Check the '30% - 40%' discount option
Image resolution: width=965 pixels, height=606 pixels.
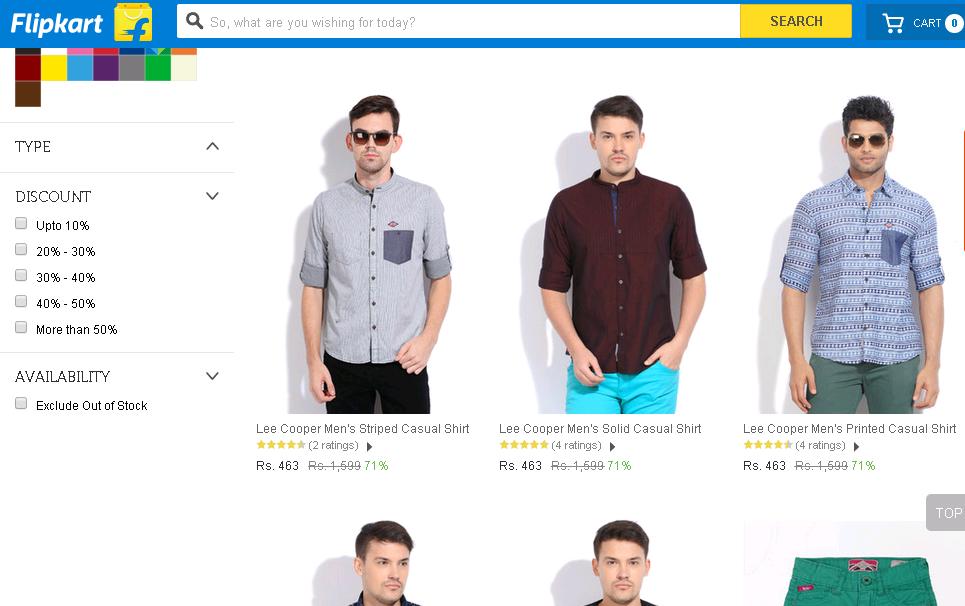point(21,275)
